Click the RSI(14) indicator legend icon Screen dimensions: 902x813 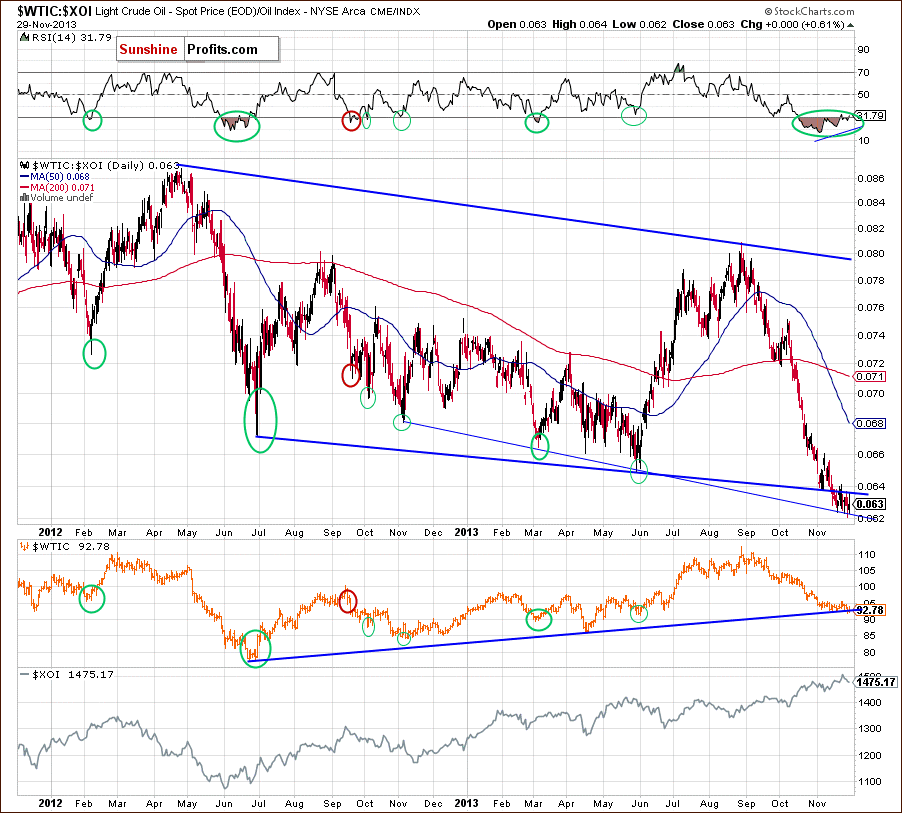click(24, 37)
